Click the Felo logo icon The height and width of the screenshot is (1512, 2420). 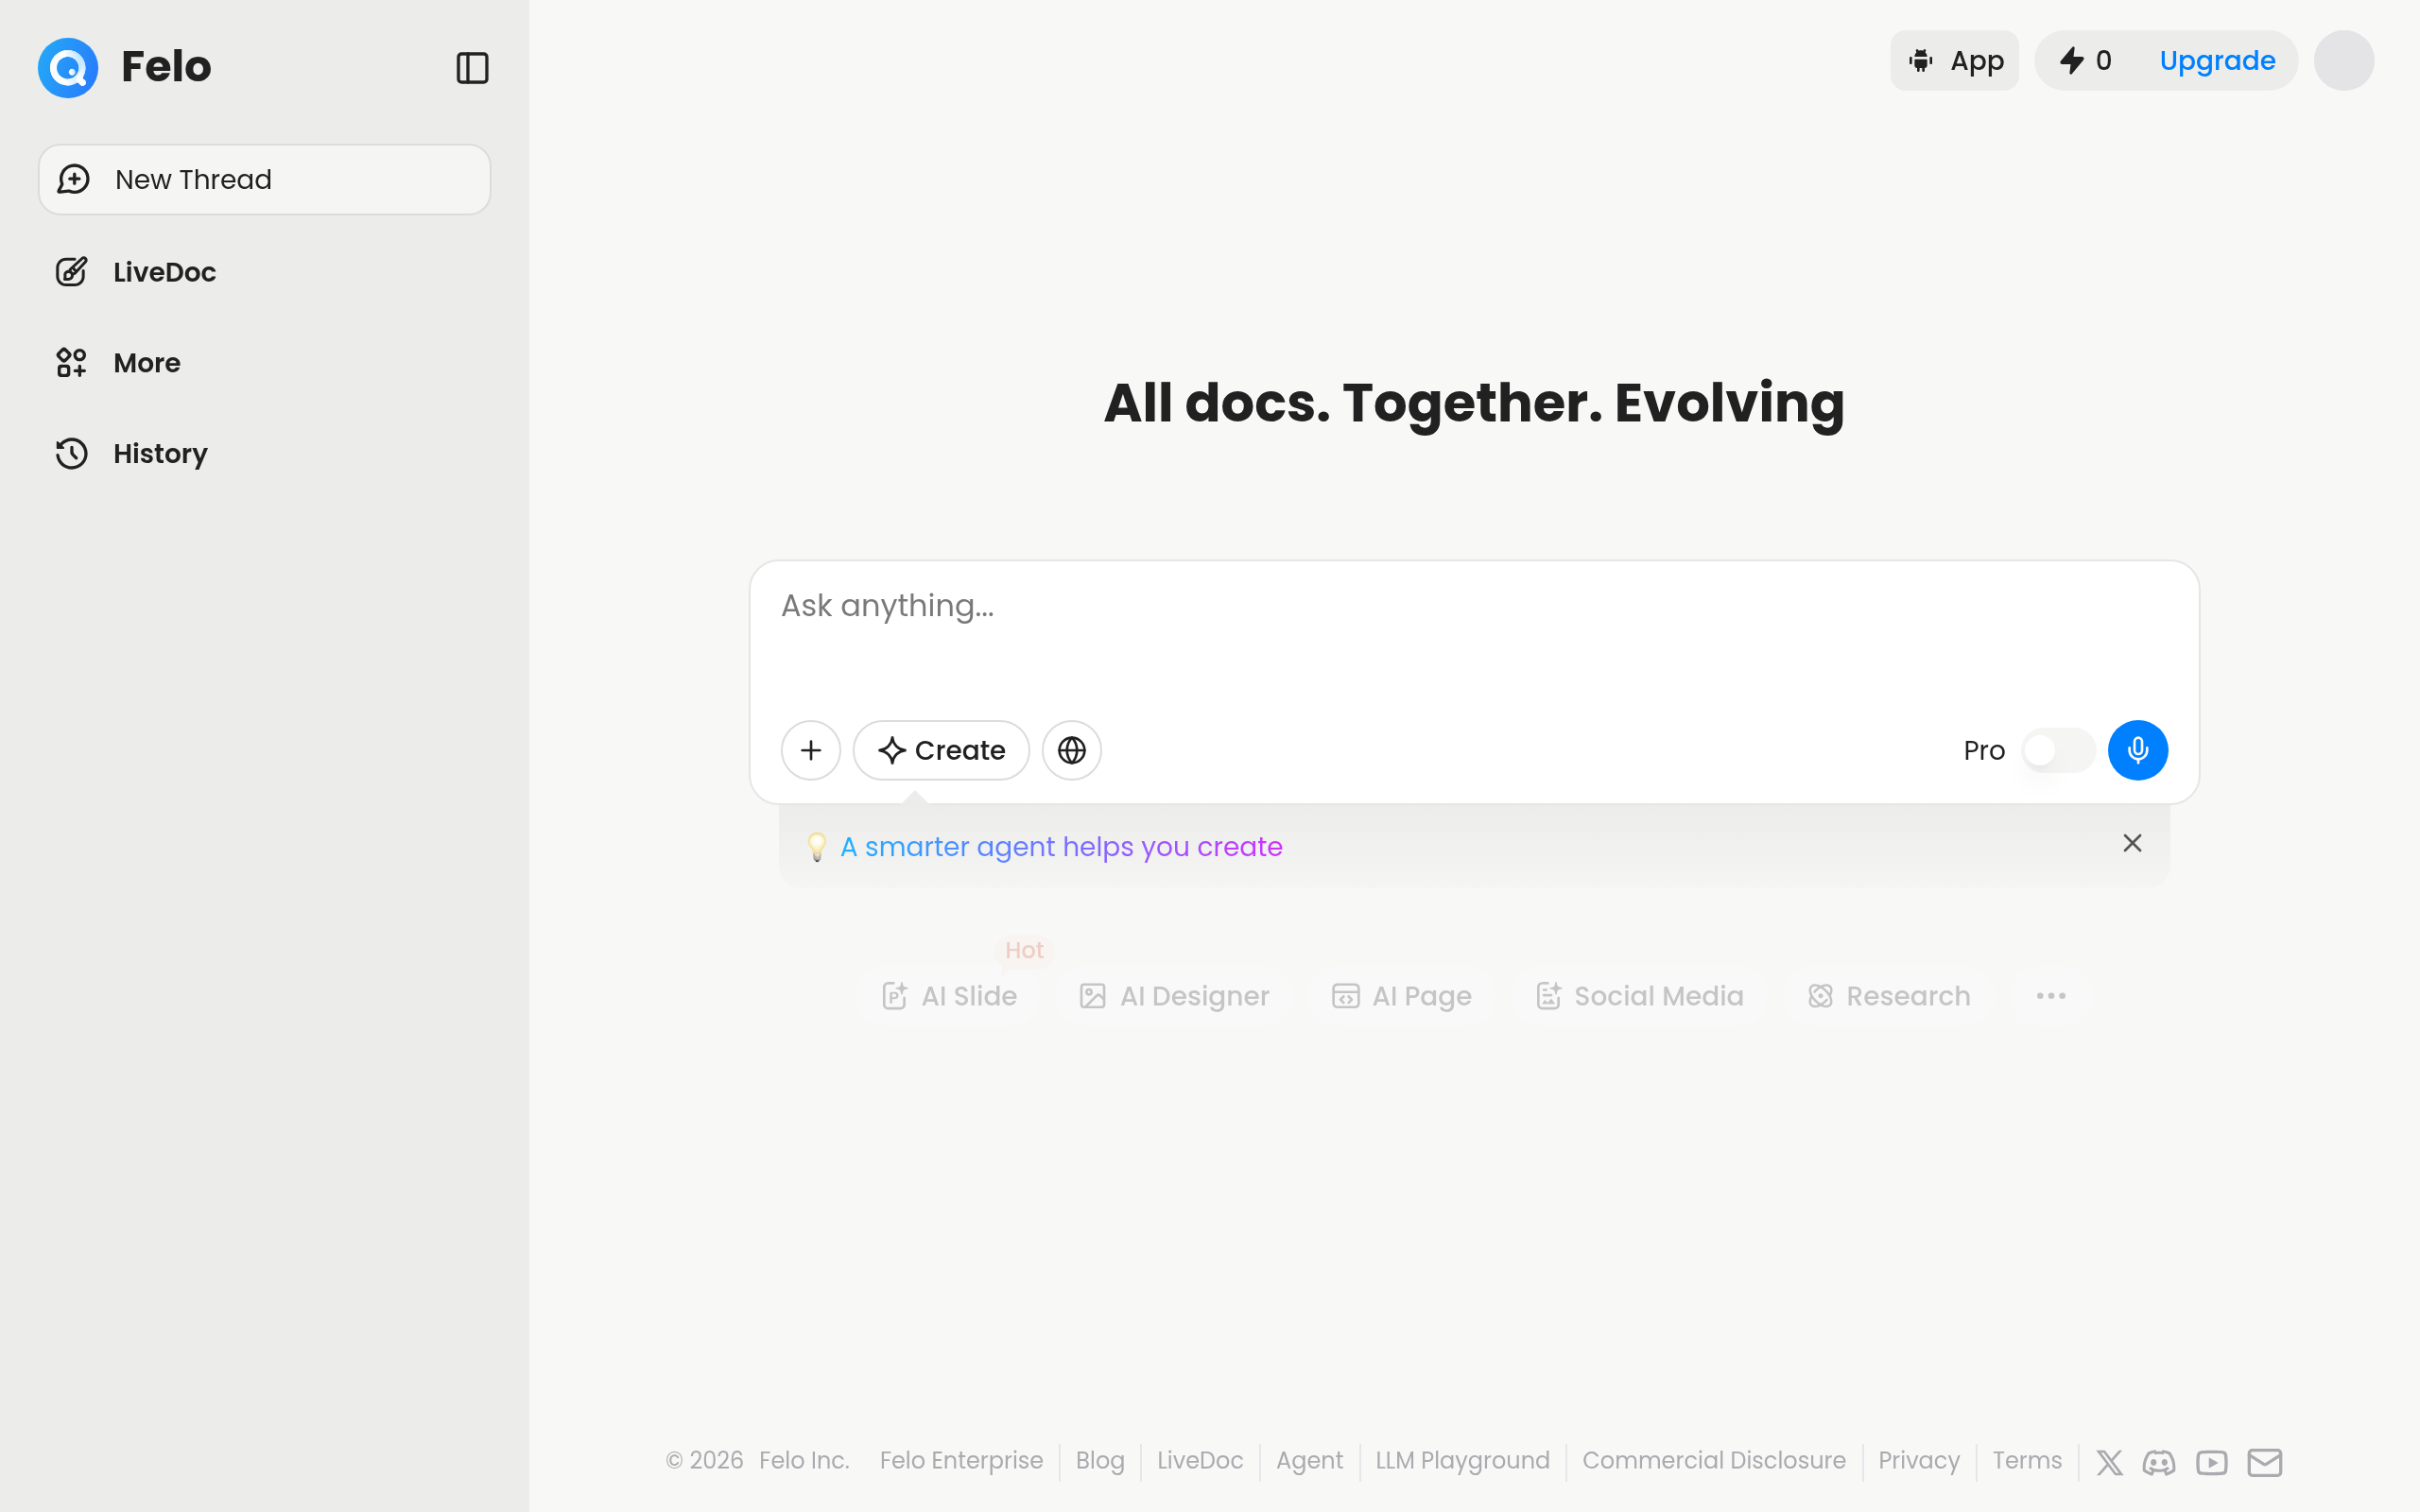click(68, 67)
